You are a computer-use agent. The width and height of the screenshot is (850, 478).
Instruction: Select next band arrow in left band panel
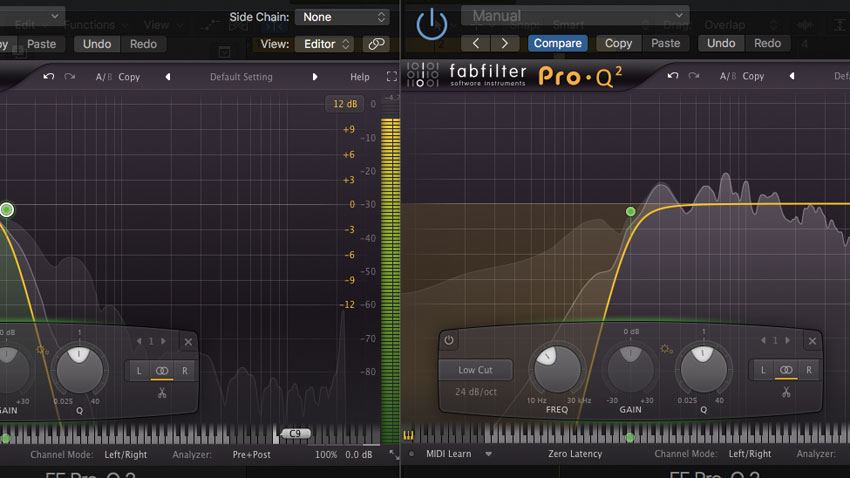pyautogui.click(x=163, y=341)
